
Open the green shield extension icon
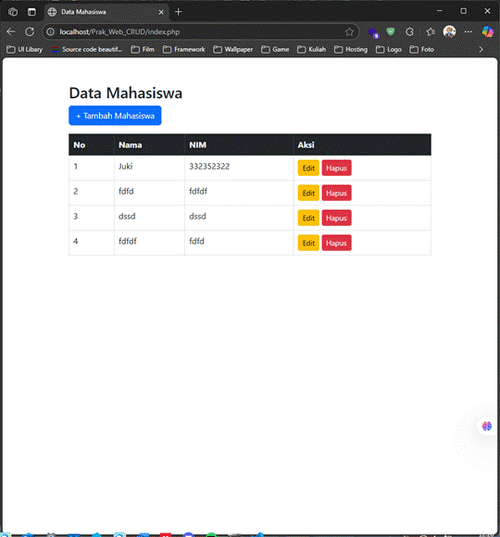tap(390, 32)
